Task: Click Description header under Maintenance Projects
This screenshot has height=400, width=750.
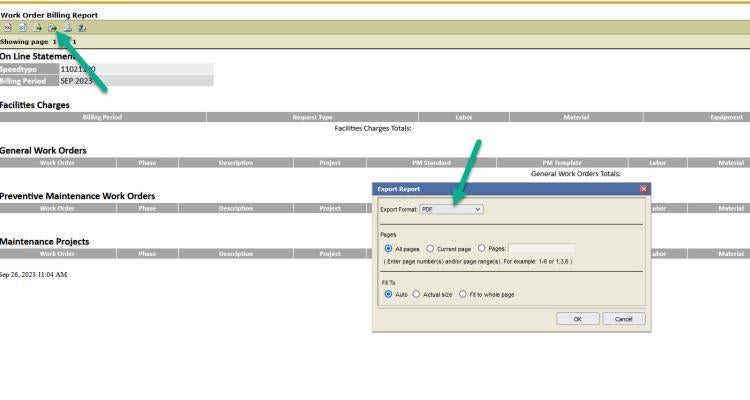Action: [236, 254]
